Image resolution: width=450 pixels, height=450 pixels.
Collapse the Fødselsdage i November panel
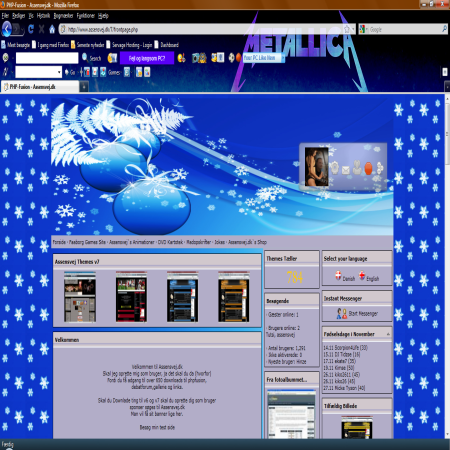[x=388, y=334]
